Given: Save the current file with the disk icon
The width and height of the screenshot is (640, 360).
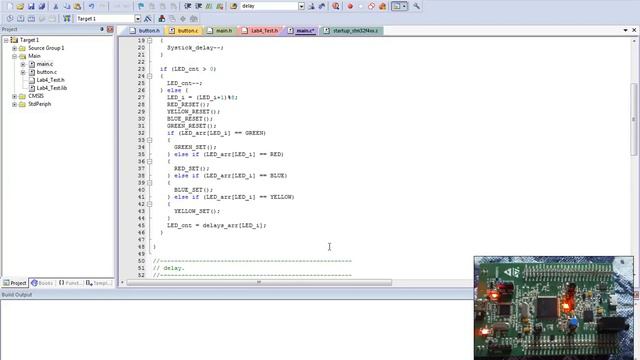Looking at the screenshot, I should [x=31, y=6].
